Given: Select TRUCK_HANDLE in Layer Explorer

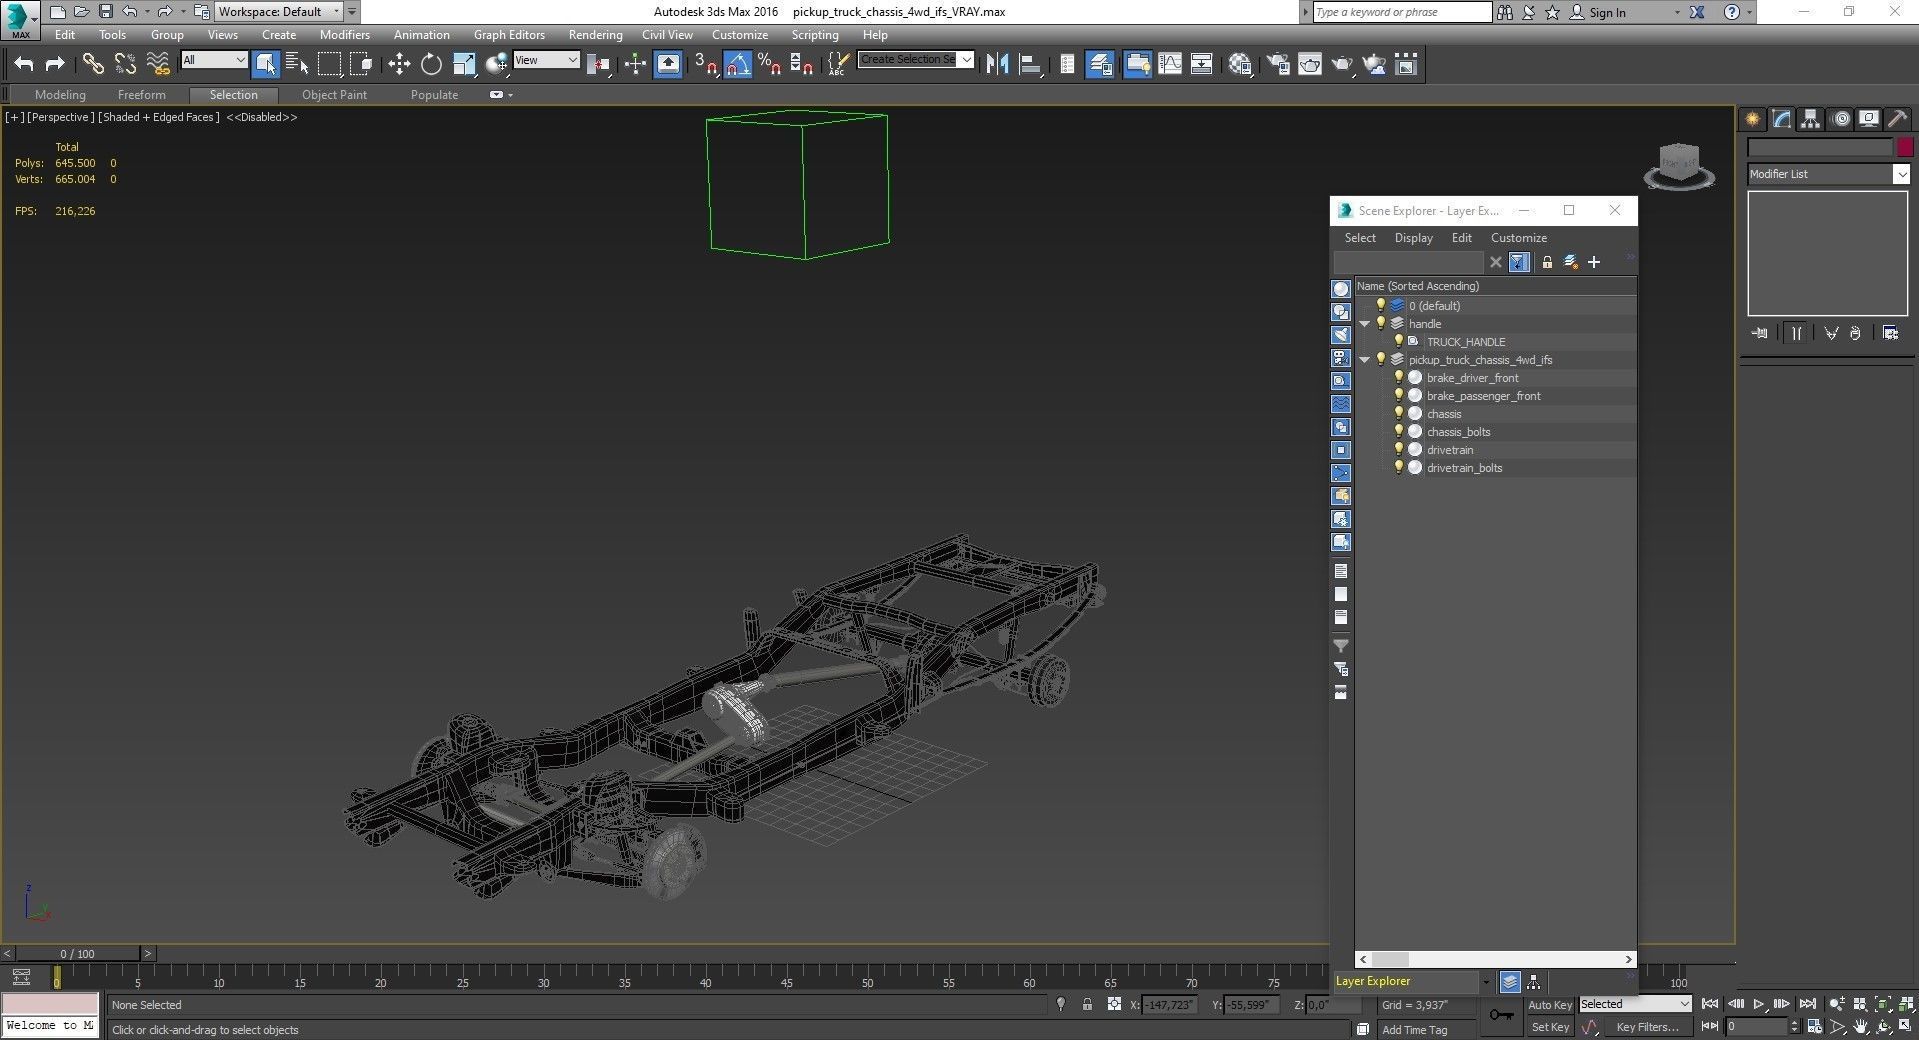Looking at the screenshot, I should tap(1465, 342).
